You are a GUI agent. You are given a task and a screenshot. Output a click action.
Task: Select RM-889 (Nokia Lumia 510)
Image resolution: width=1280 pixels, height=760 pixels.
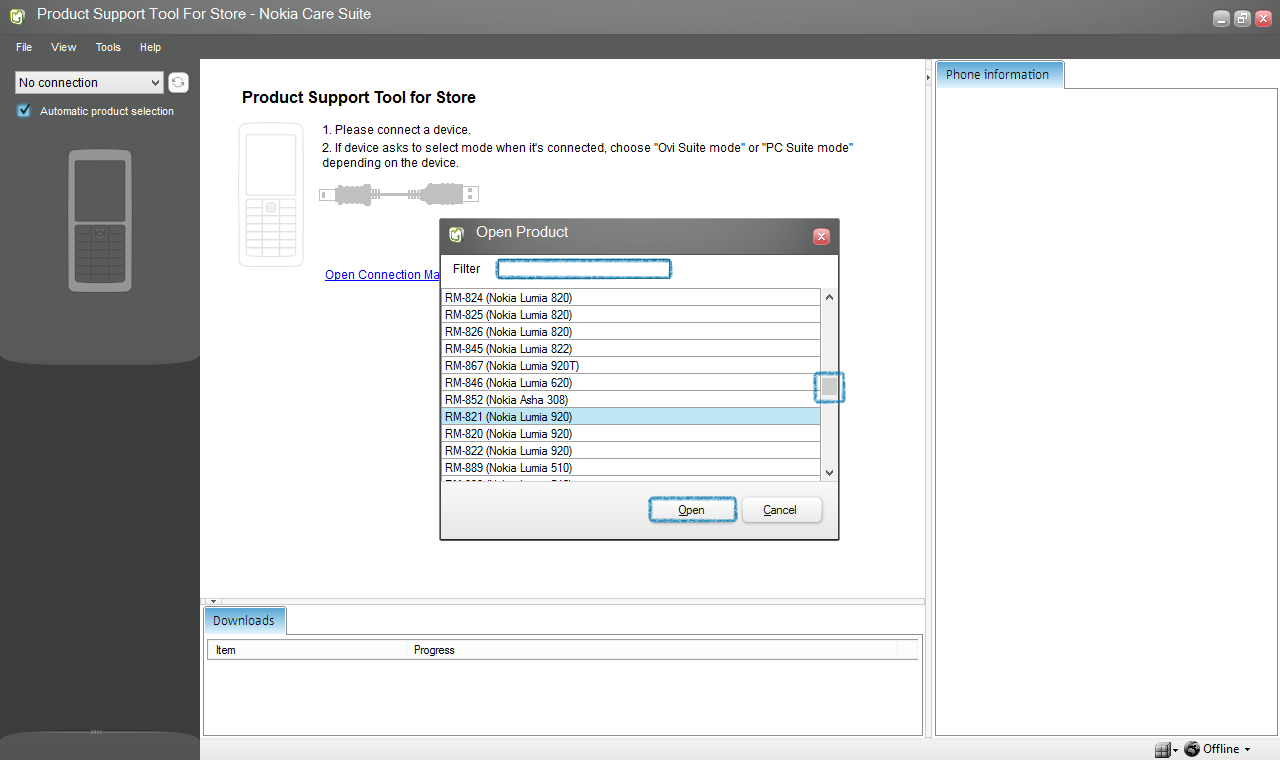(631, 468)
